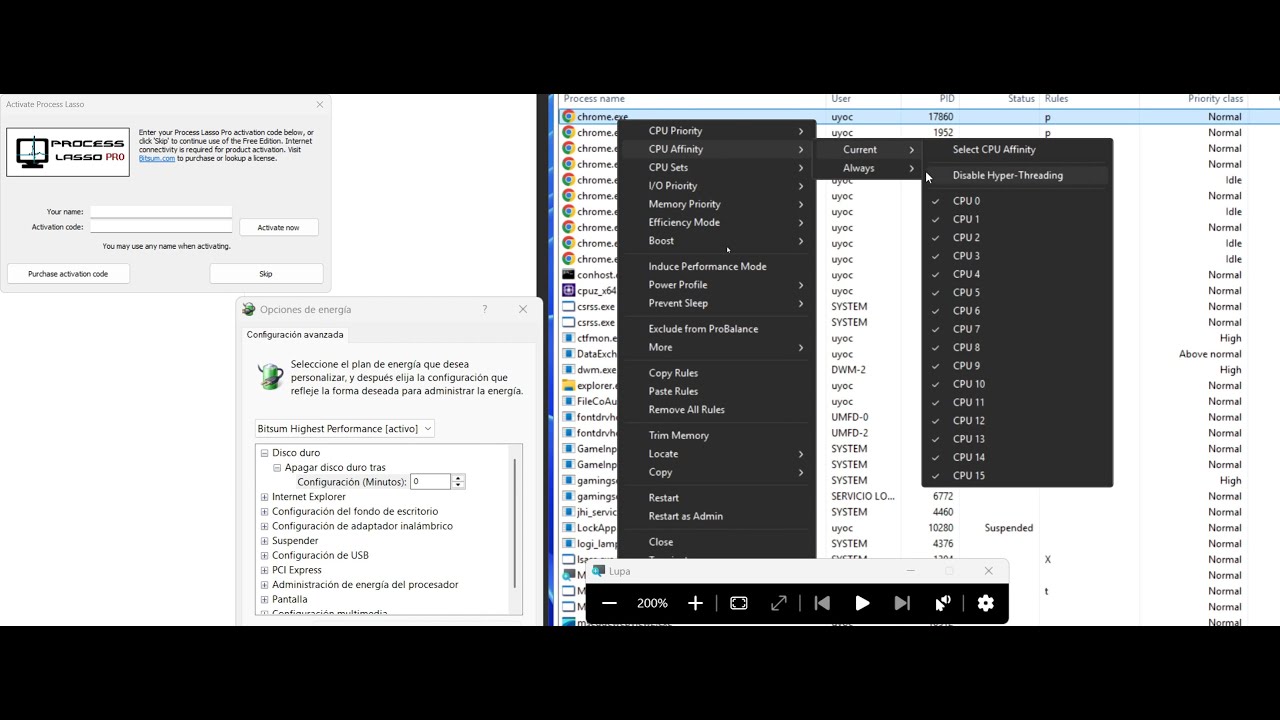Uncheck CPU 9 affinity
The height and width of the screenshot is (720, 1280).
(936, 366)
